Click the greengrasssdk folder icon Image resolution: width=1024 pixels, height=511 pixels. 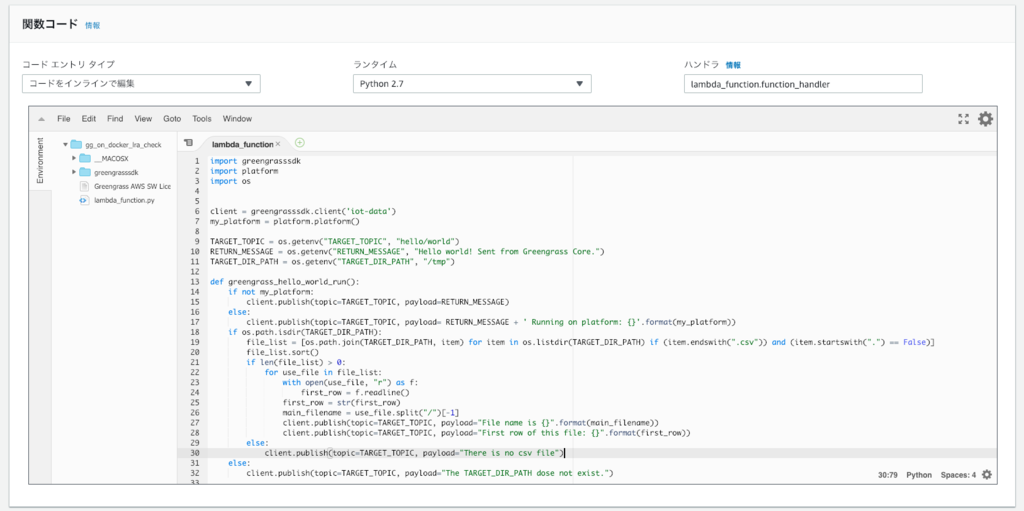[x=86, y=173]
